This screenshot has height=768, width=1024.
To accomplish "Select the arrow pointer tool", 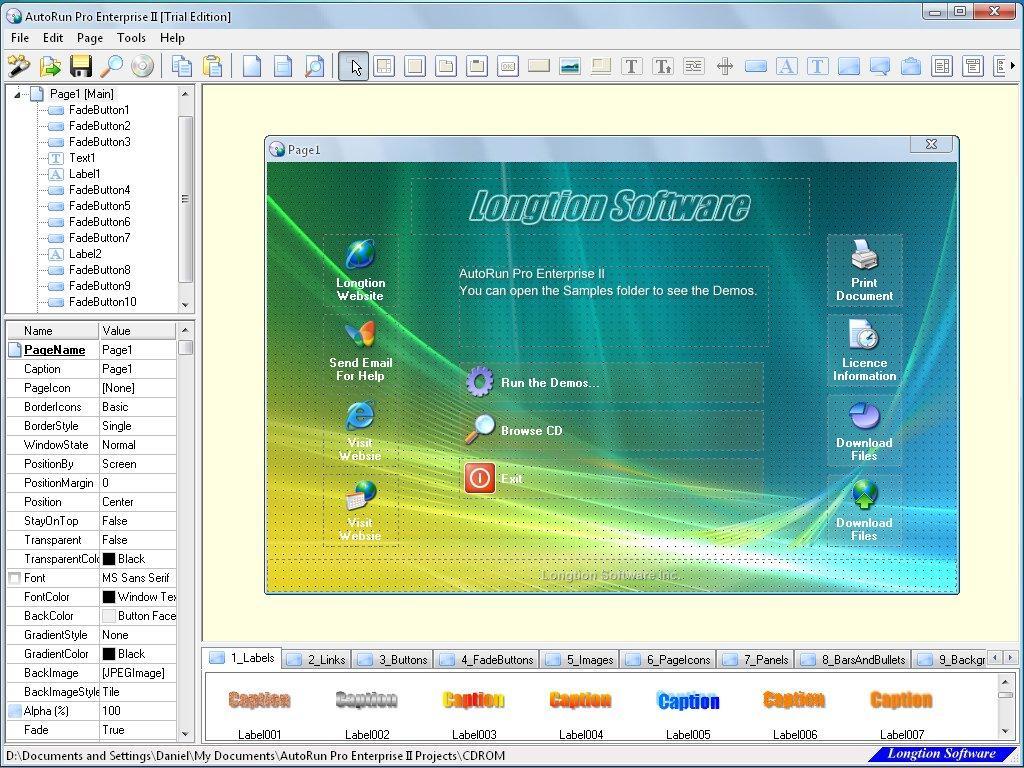I will (x=354, y=66).
